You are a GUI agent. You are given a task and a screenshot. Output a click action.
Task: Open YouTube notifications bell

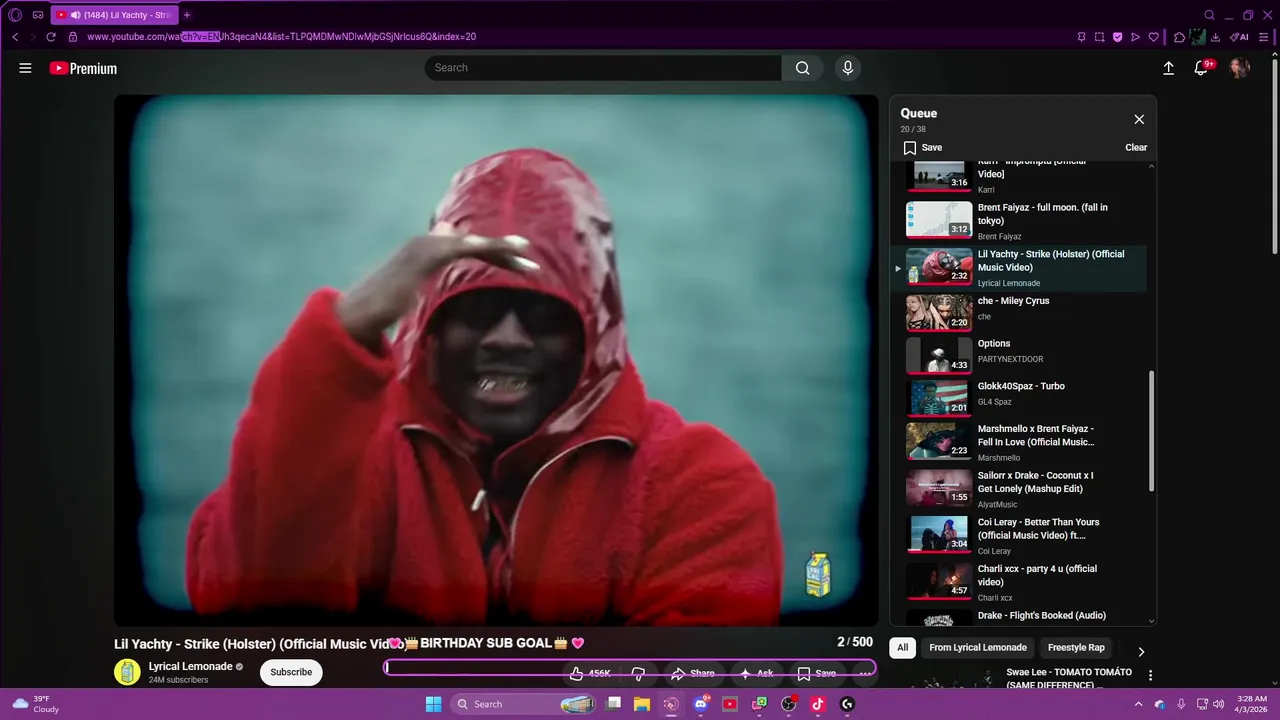(1202, 68)
